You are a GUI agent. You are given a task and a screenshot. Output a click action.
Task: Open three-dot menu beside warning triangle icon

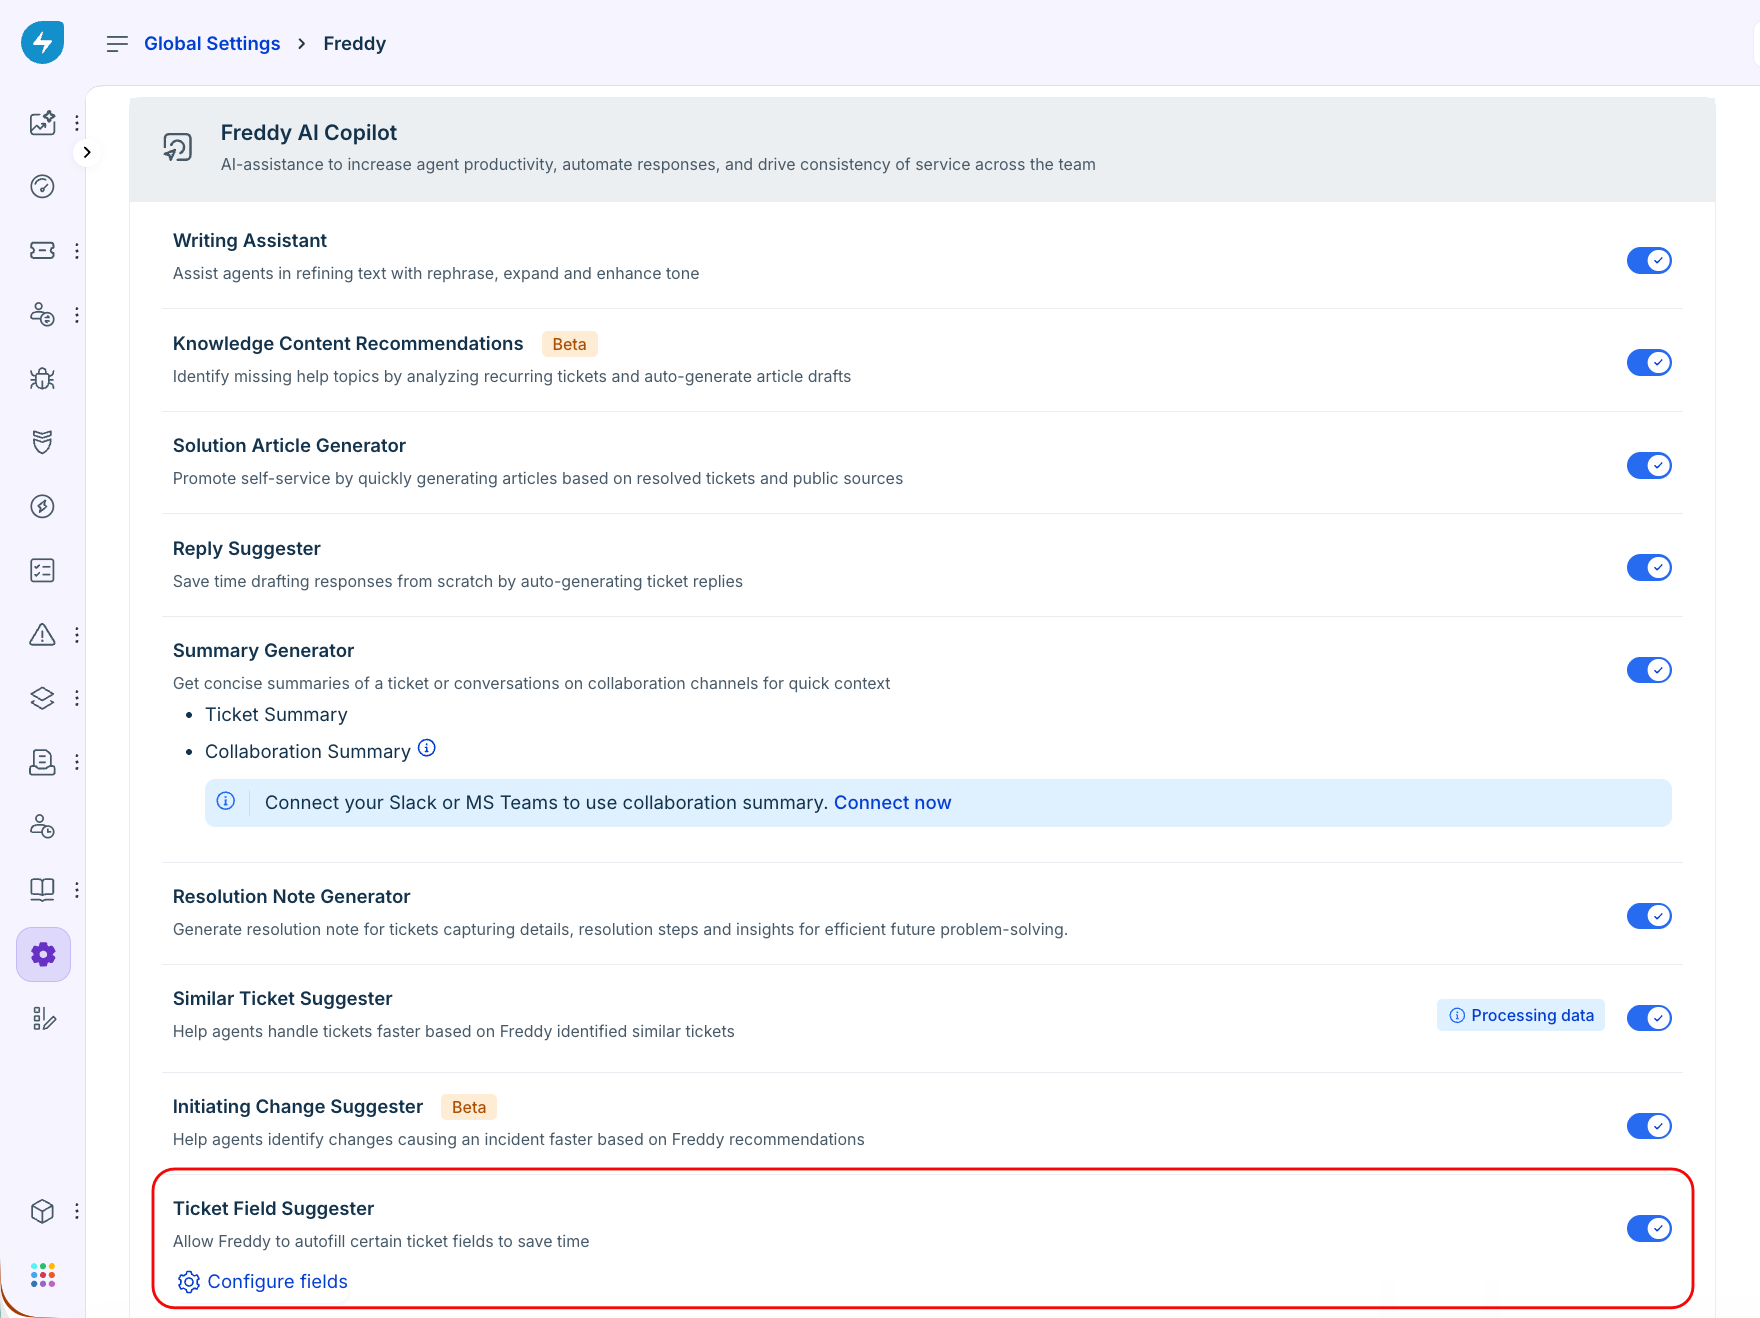[x=77, y=635]
